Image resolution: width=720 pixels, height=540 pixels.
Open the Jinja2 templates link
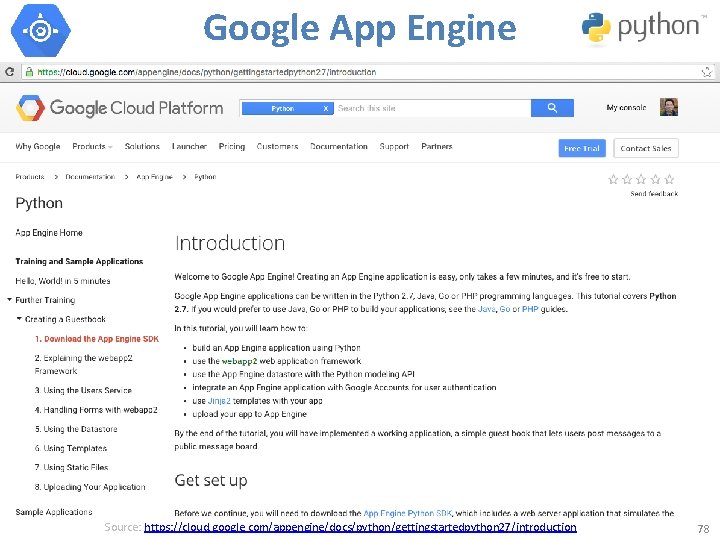point(219,401)
